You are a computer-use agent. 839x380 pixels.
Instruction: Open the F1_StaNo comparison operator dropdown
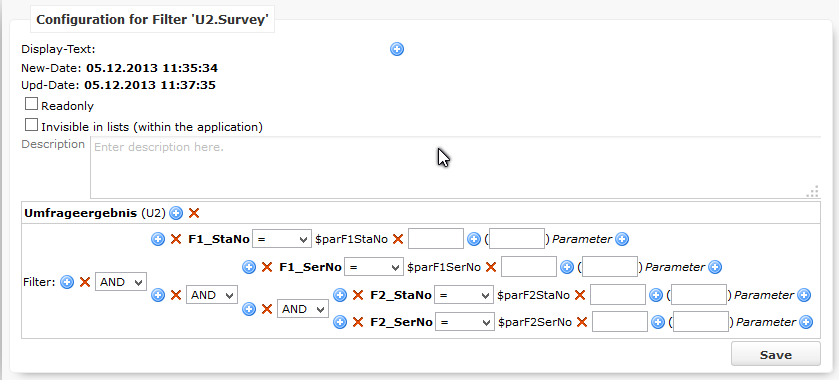click(281, 239)
